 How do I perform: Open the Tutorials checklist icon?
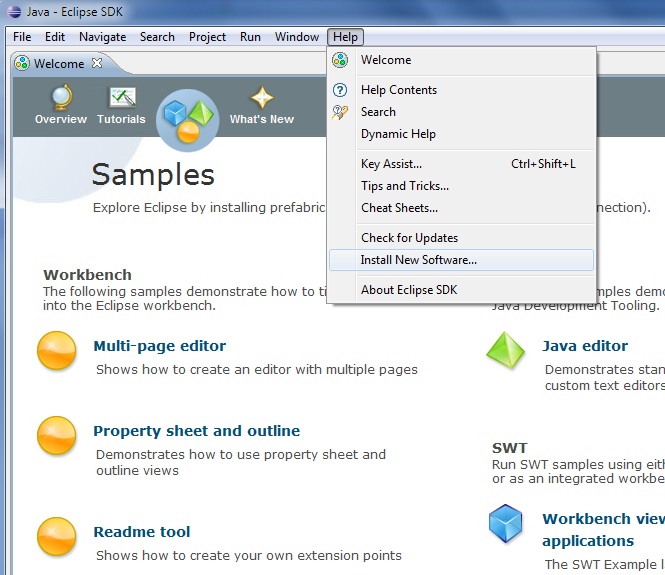[x=123, y=97]
